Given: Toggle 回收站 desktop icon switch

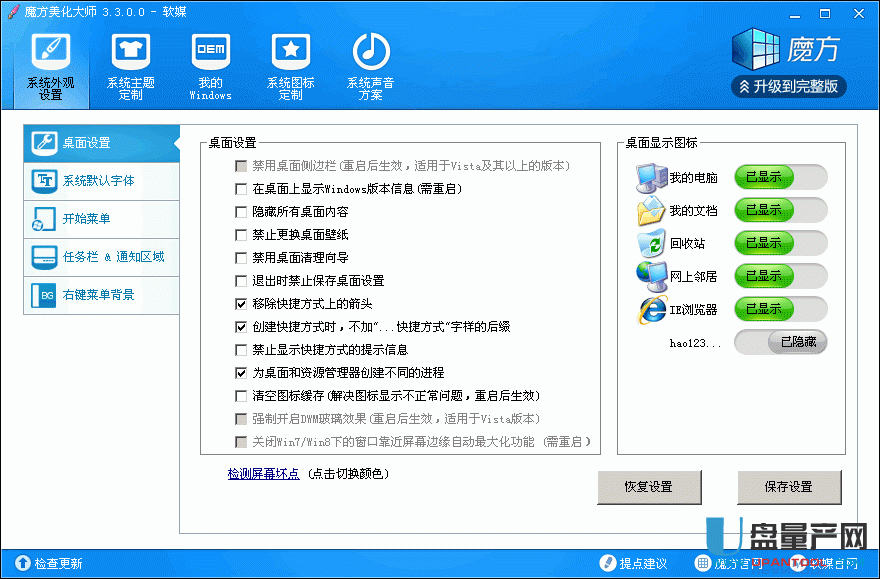Looking at the screenshot, I should 781,243.
